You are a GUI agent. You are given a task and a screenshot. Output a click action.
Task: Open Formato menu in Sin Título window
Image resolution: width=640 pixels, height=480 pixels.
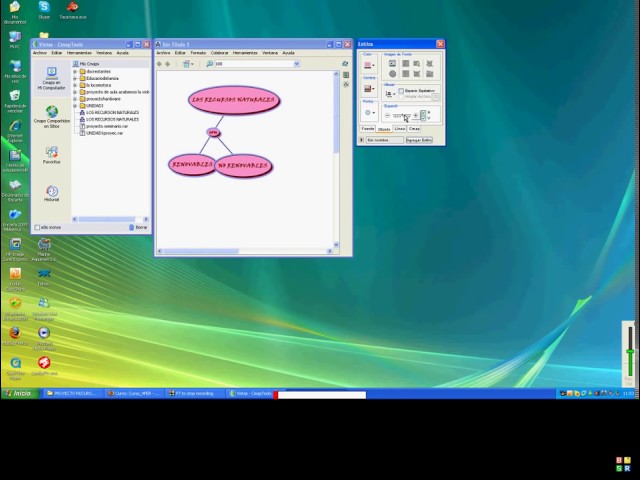198,53
